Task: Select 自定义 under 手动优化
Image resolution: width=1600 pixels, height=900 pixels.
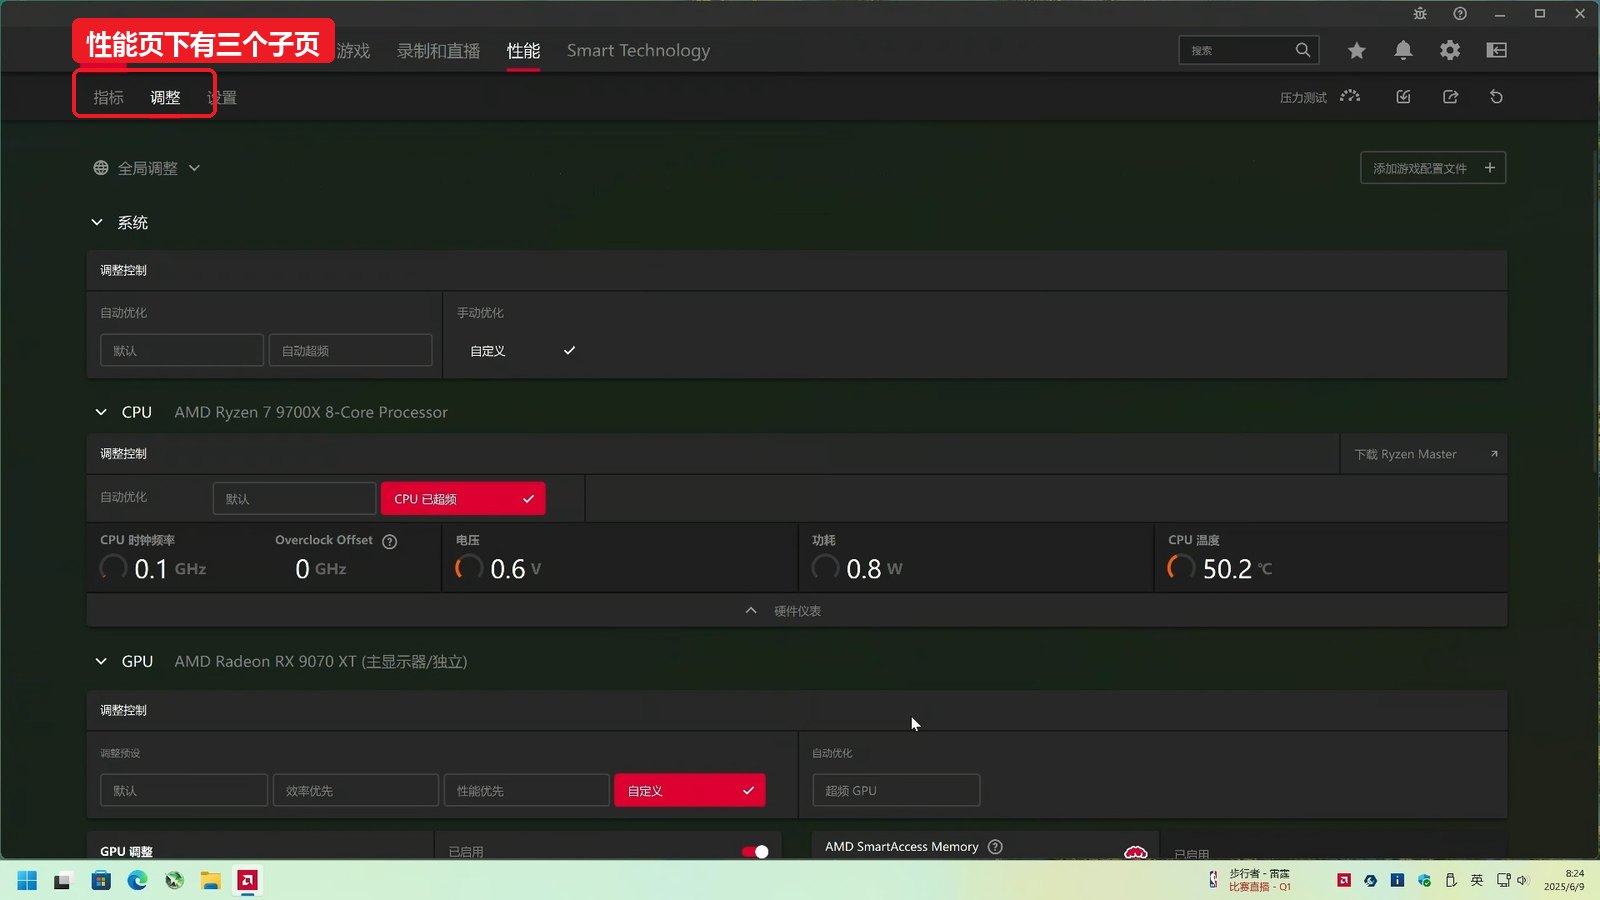Action: 522,351
